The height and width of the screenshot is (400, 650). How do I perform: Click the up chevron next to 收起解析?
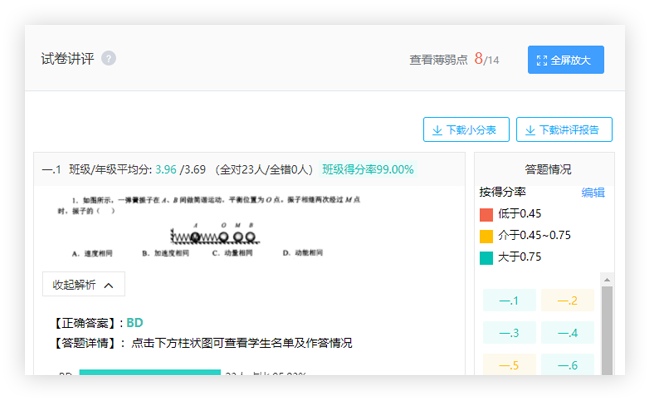tap(109, 285)
